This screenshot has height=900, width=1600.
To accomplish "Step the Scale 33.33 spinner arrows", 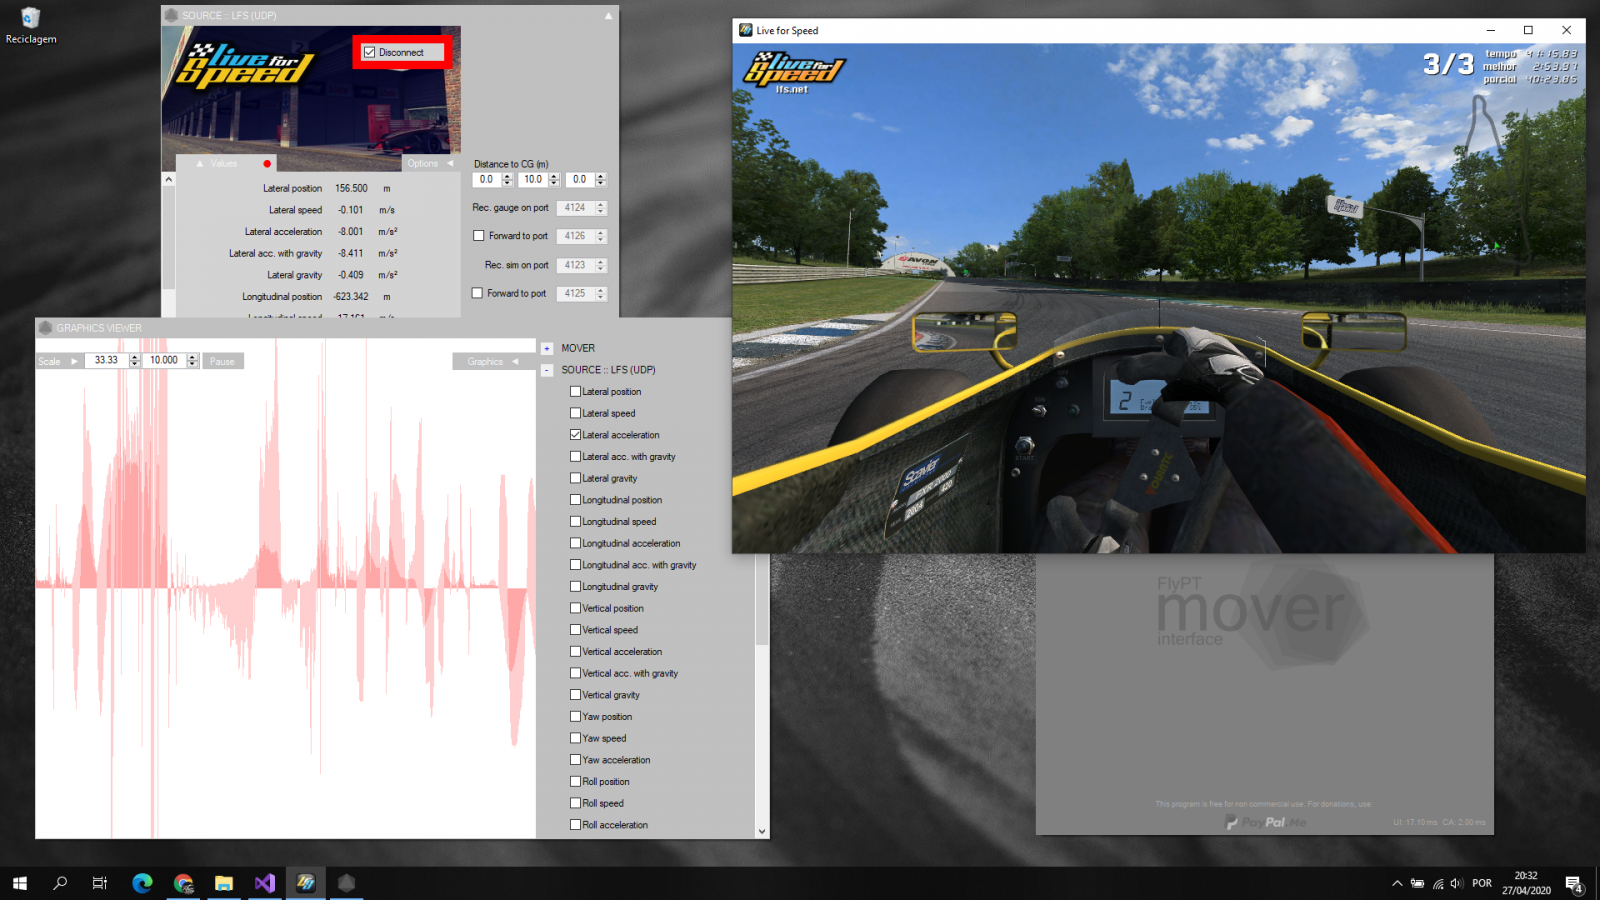I will tap(134, 361).
